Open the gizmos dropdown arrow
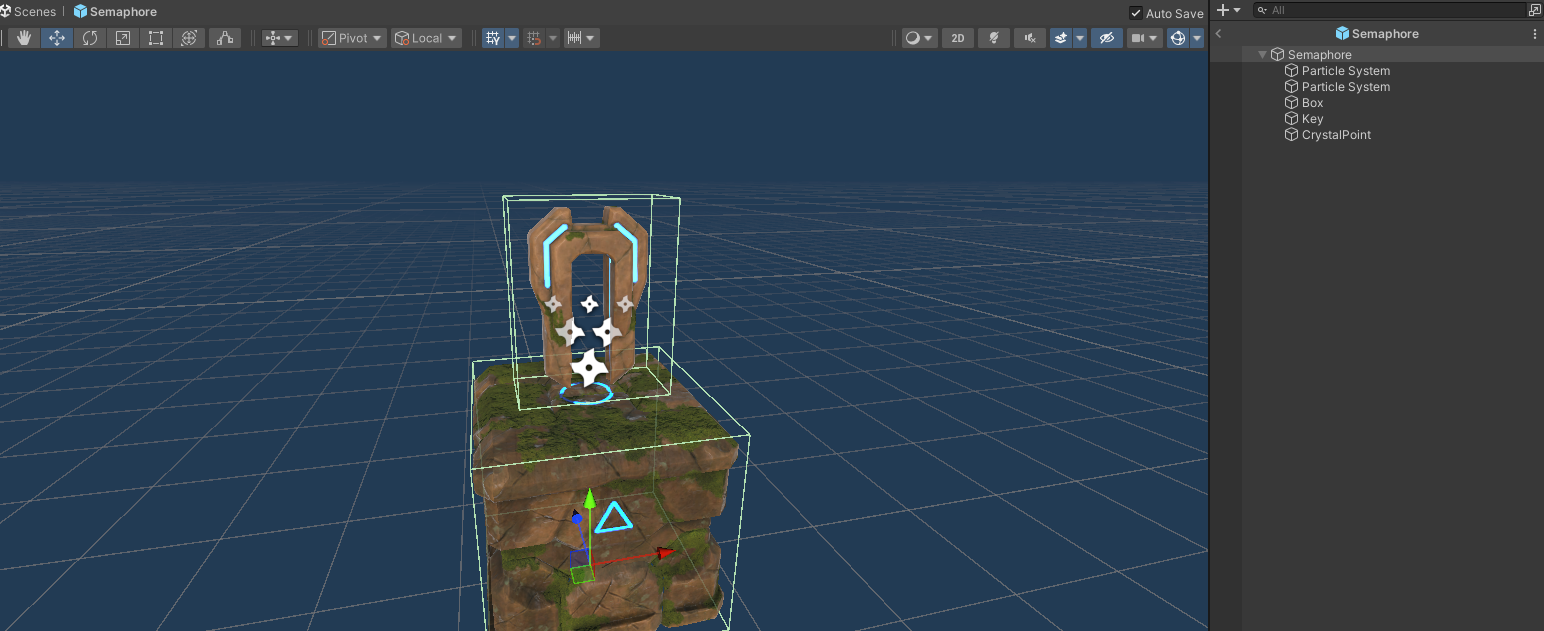The image size is (1544, 631). pos(1197,38)
